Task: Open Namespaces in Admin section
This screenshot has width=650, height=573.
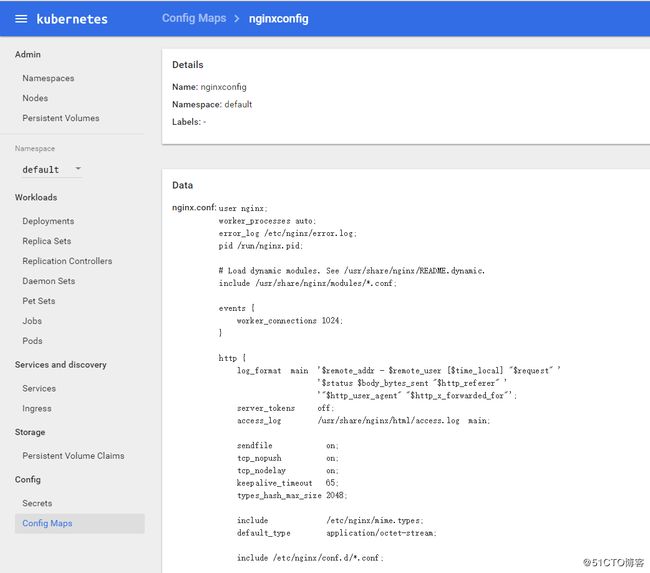Action: coord(49,78)
